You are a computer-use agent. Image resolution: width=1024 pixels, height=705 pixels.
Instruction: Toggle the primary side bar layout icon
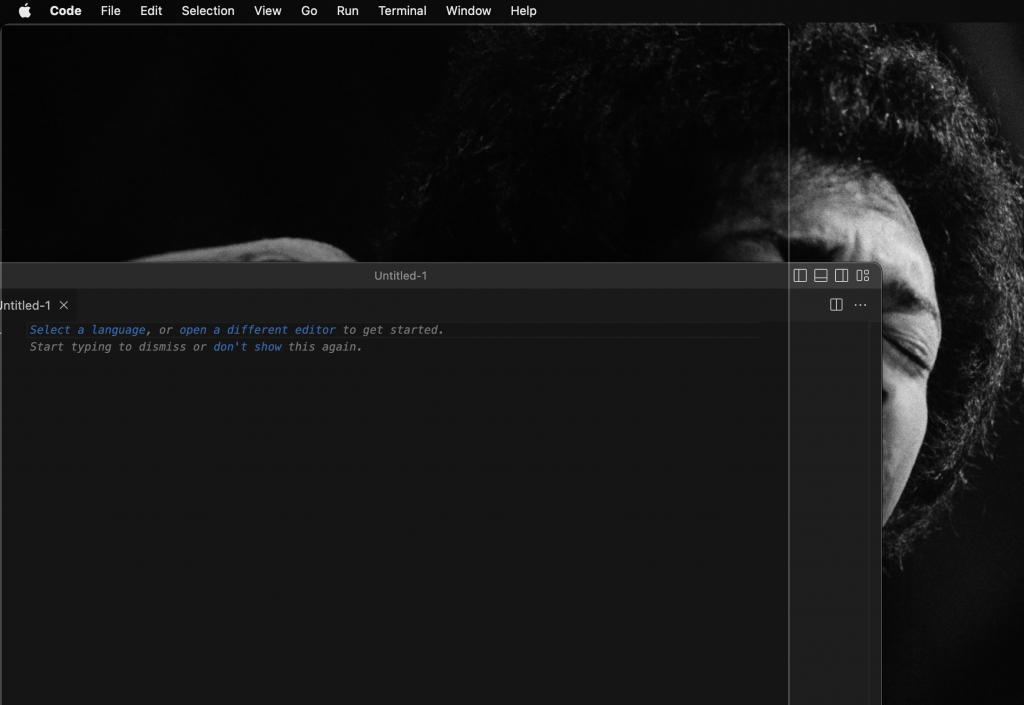(x=800, y=276)
